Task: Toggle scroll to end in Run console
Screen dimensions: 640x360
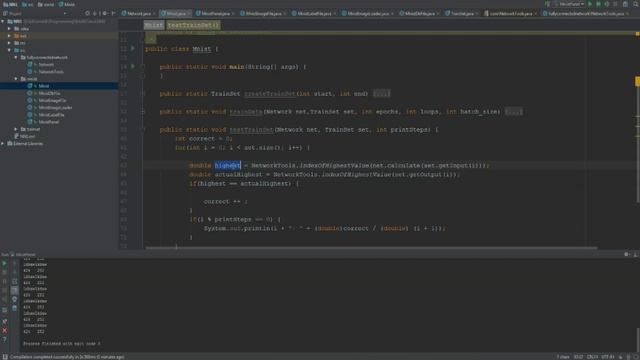Action: (14, 290)
